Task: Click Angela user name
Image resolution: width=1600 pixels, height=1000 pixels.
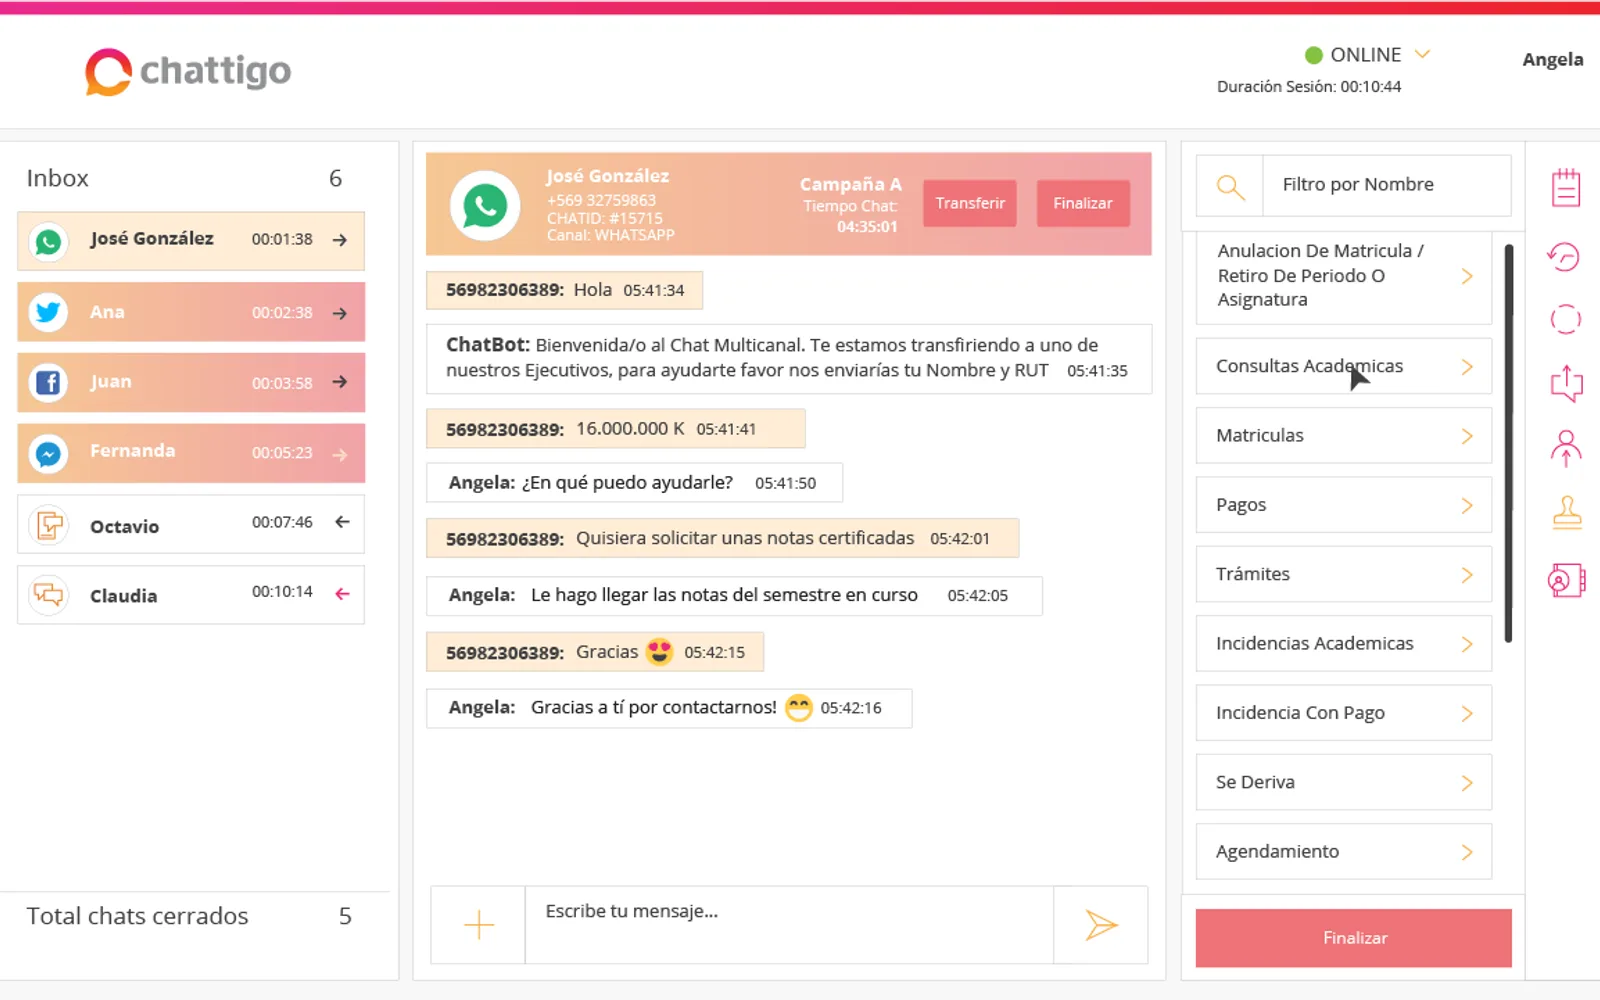Action: point(1552,60)
